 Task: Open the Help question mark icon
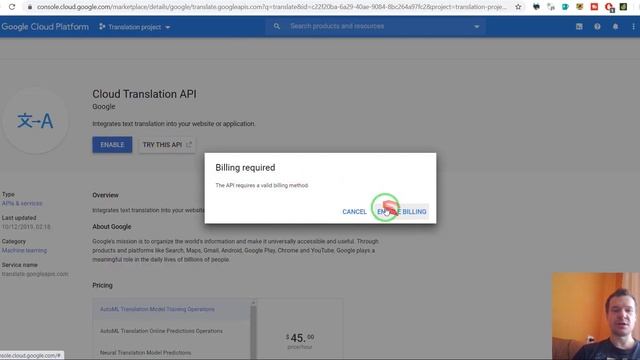coord(597,27)
